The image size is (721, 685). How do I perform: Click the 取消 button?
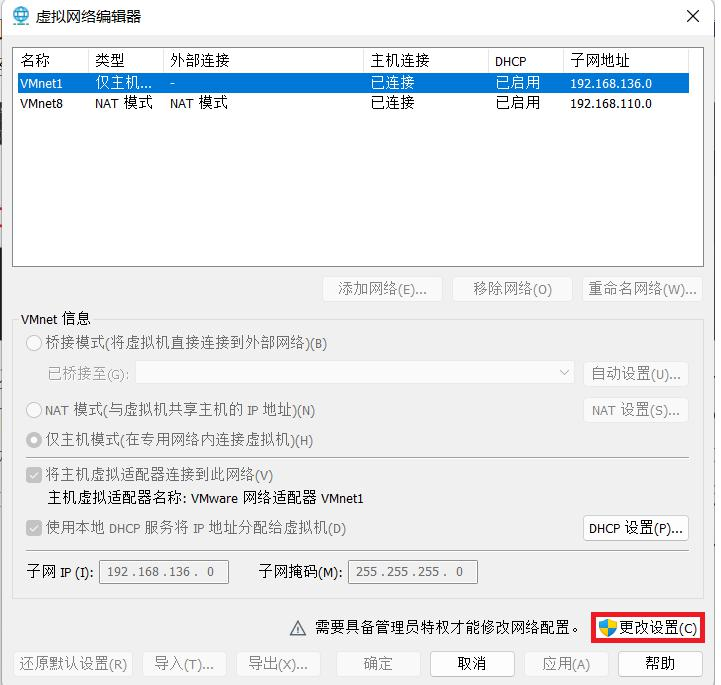coord(472,664)
